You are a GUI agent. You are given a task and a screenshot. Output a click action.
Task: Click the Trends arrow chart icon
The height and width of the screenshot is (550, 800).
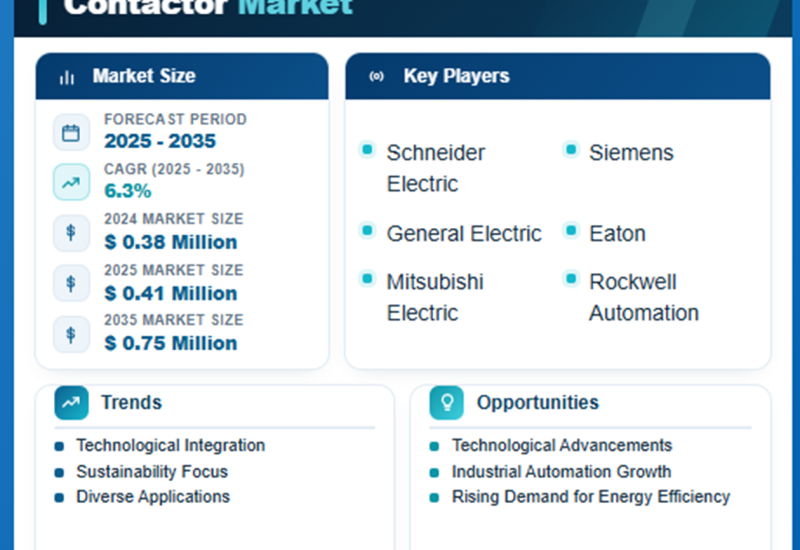71,403
